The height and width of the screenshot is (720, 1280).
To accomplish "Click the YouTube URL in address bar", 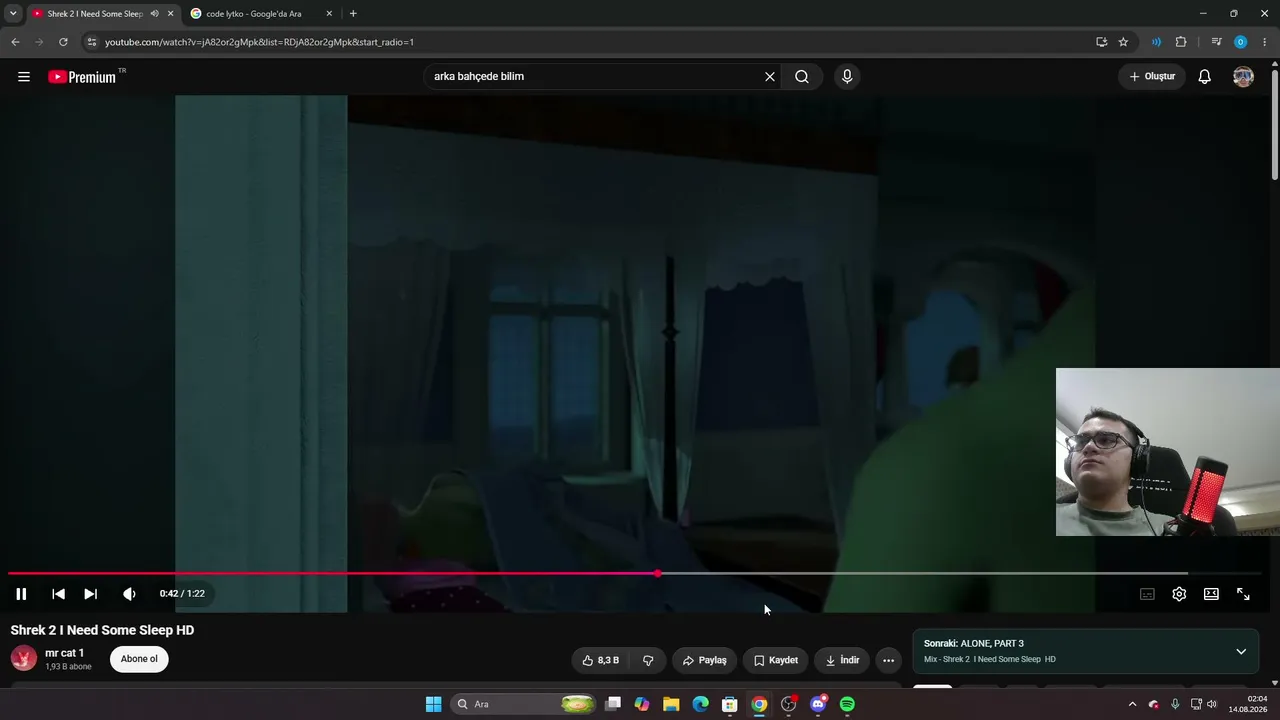I will tap(259, 42).
